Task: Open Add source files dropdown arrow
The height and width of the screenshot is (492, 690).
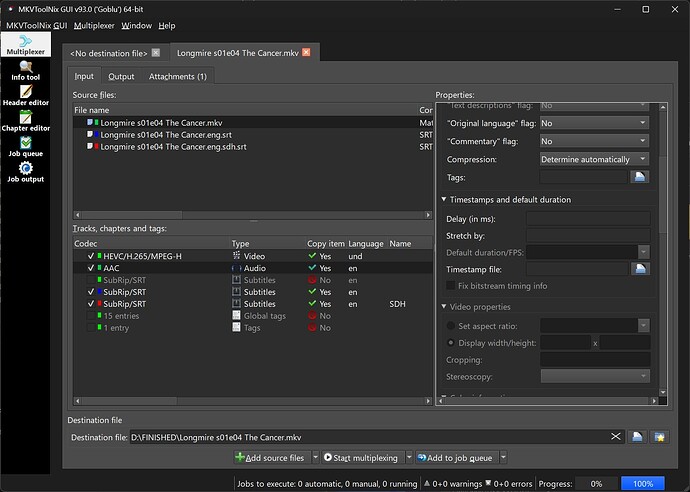Action: [x=316, y=458]
